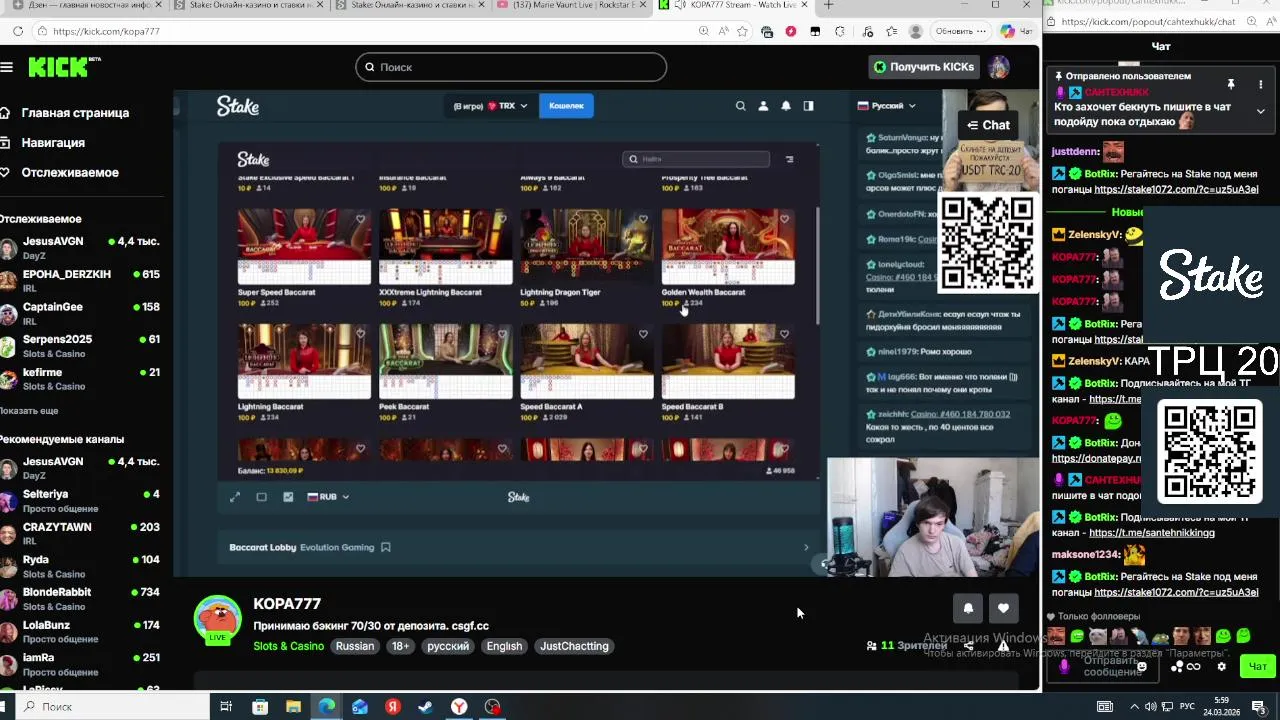Add page to favorites star icon

[742, 31]
